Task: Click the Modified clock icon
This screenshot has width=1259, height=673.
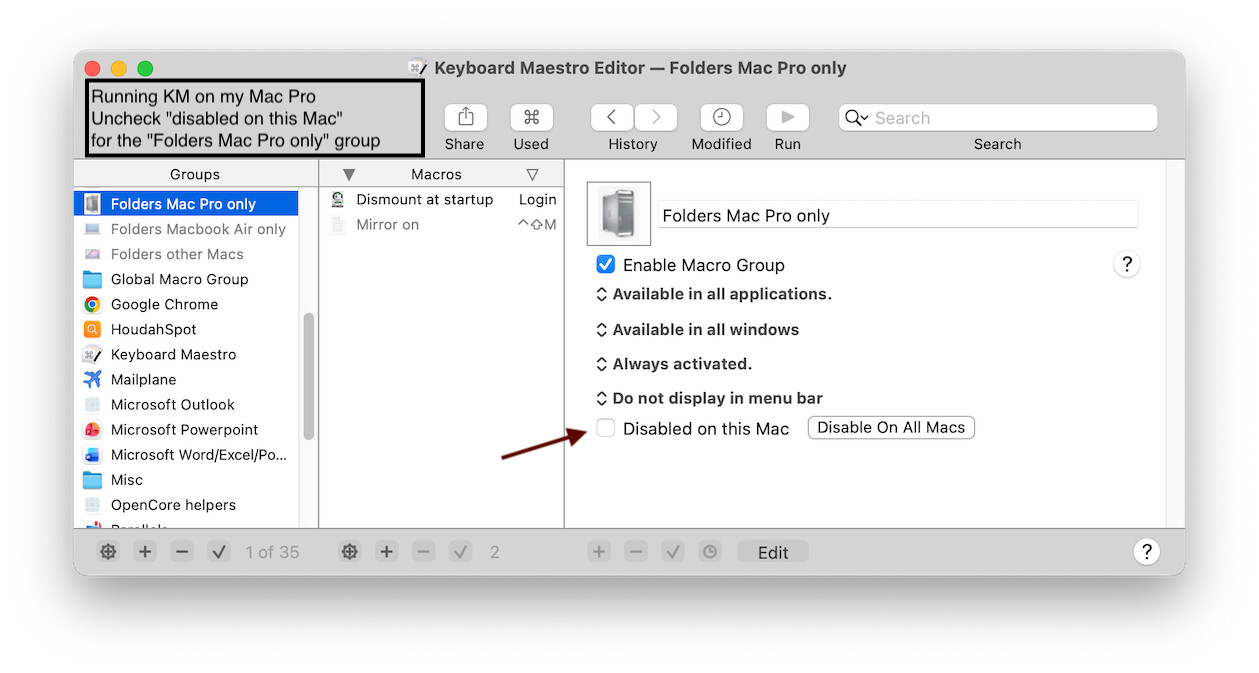Action: coord(721,118)
